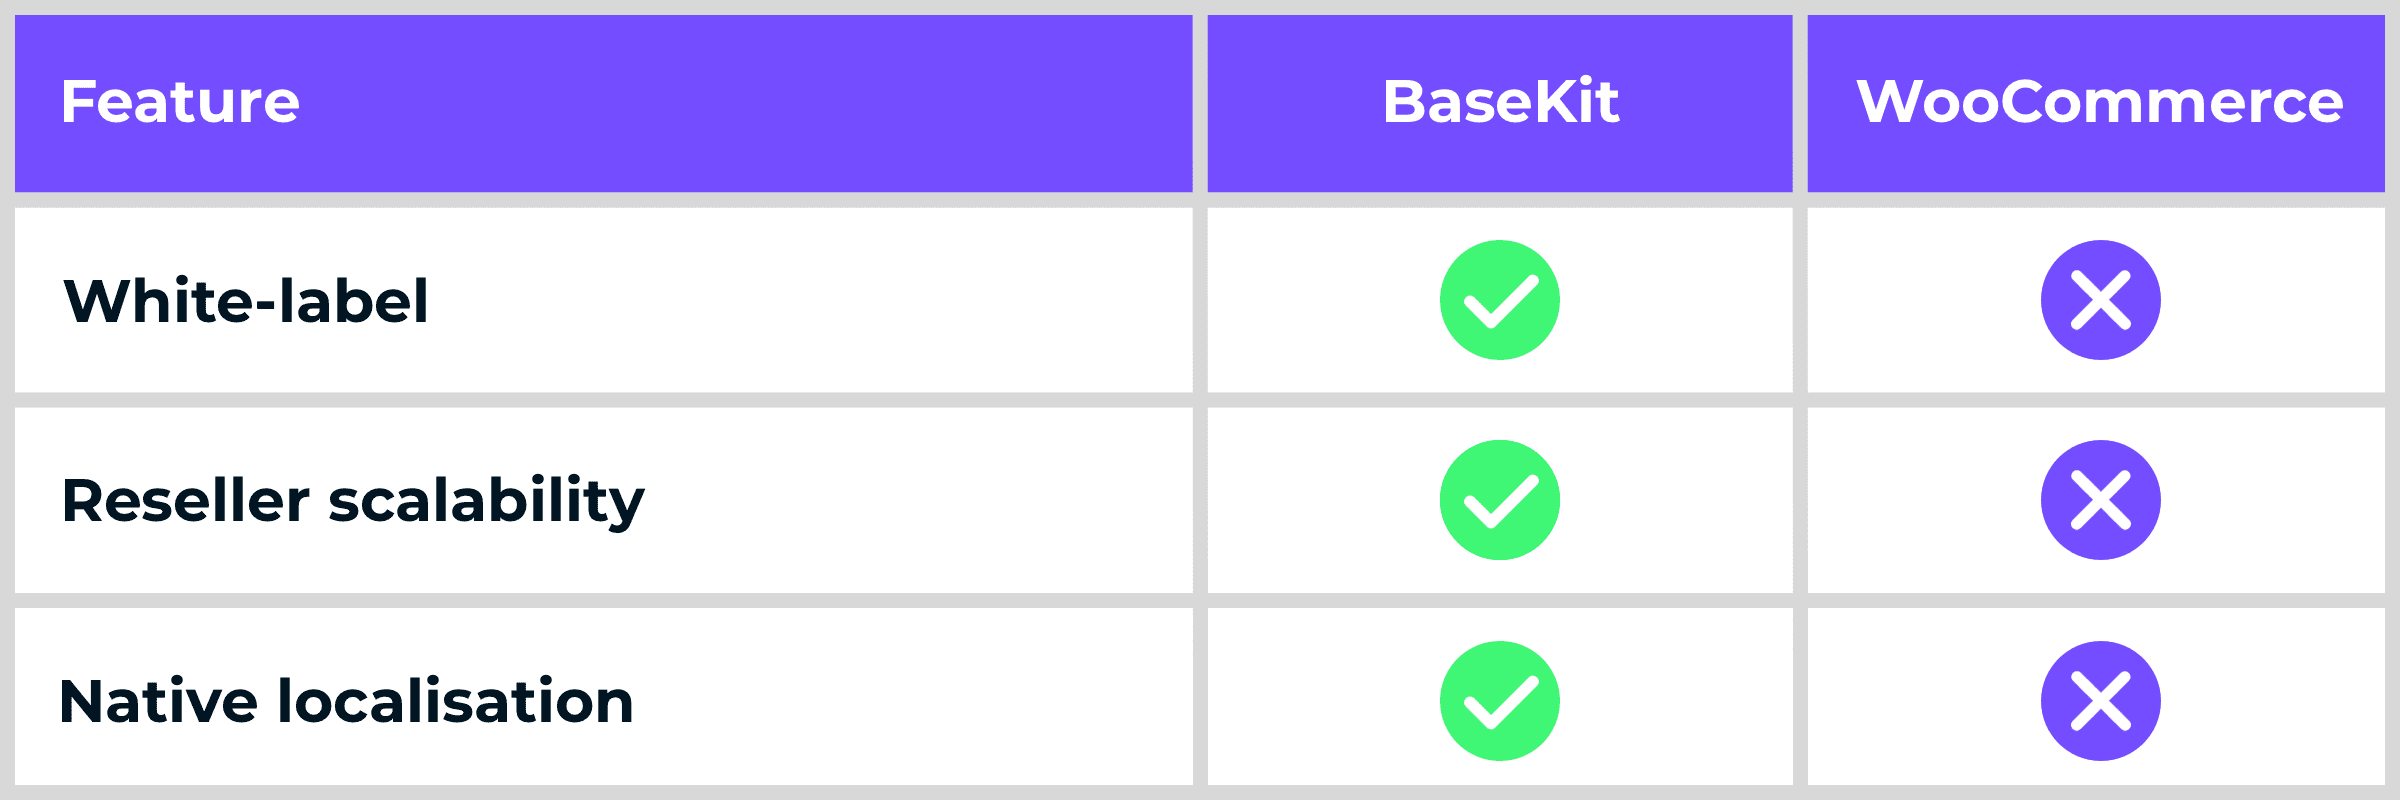Select the Feature column header
Screen dimensions: 2400x800
[180, 102]
